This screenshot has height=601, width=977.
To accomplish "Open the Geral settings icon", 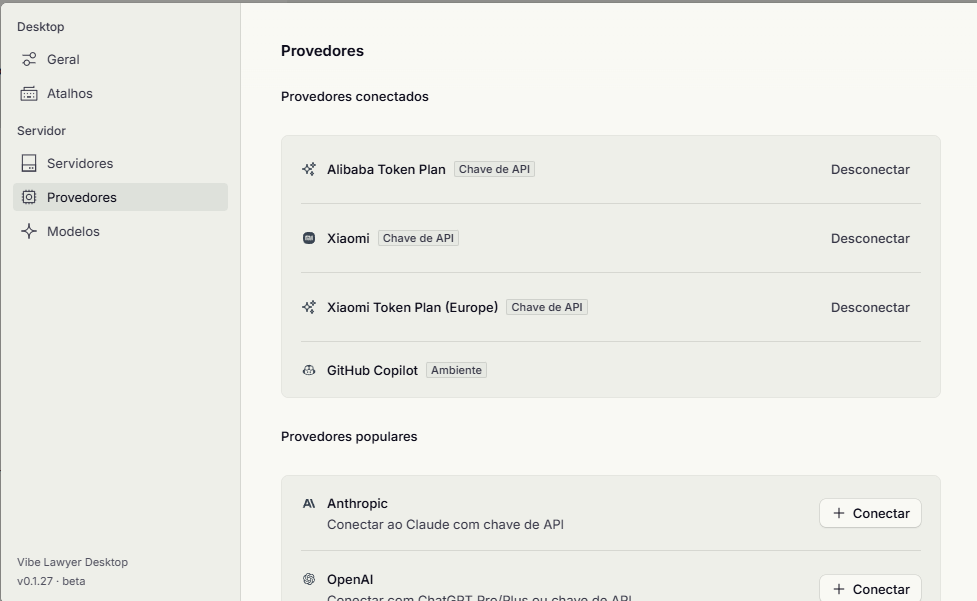I will point(29,59).
